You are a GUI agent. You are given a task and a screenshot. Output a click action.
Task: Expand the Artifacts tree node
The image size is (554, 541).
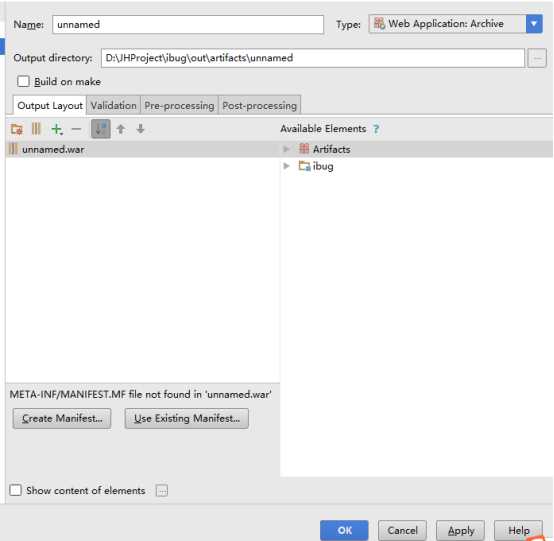coord(286,149)
